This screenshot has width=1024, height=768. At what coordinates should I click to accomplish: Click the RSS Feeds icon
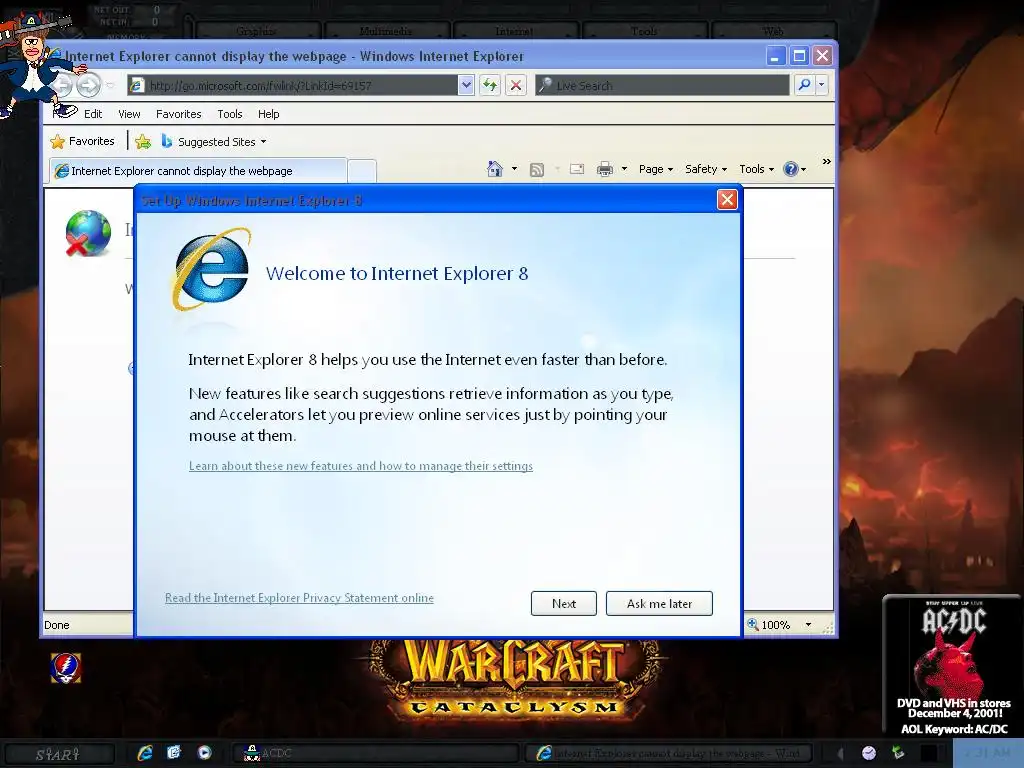pyautogui.click(x=537, y=170)
